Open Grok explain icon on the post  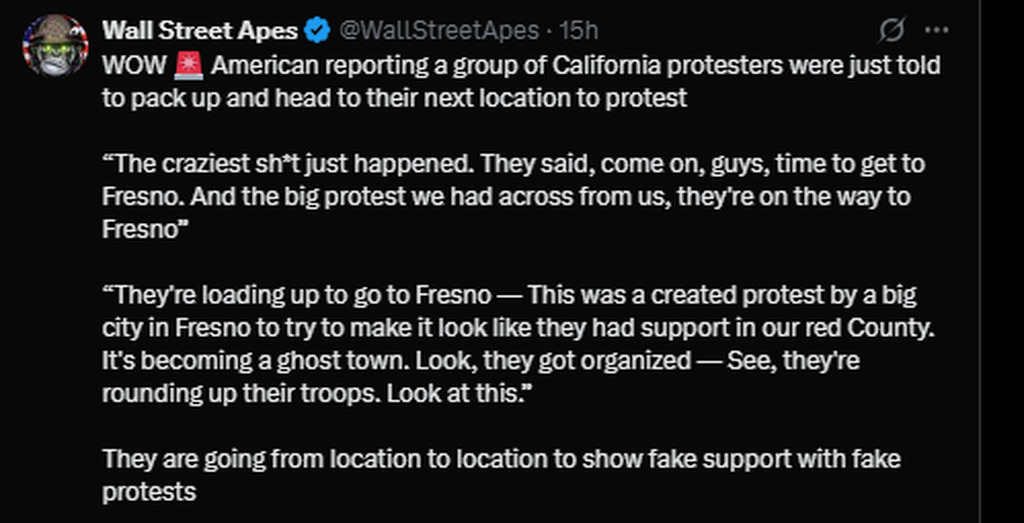(890, 31)
